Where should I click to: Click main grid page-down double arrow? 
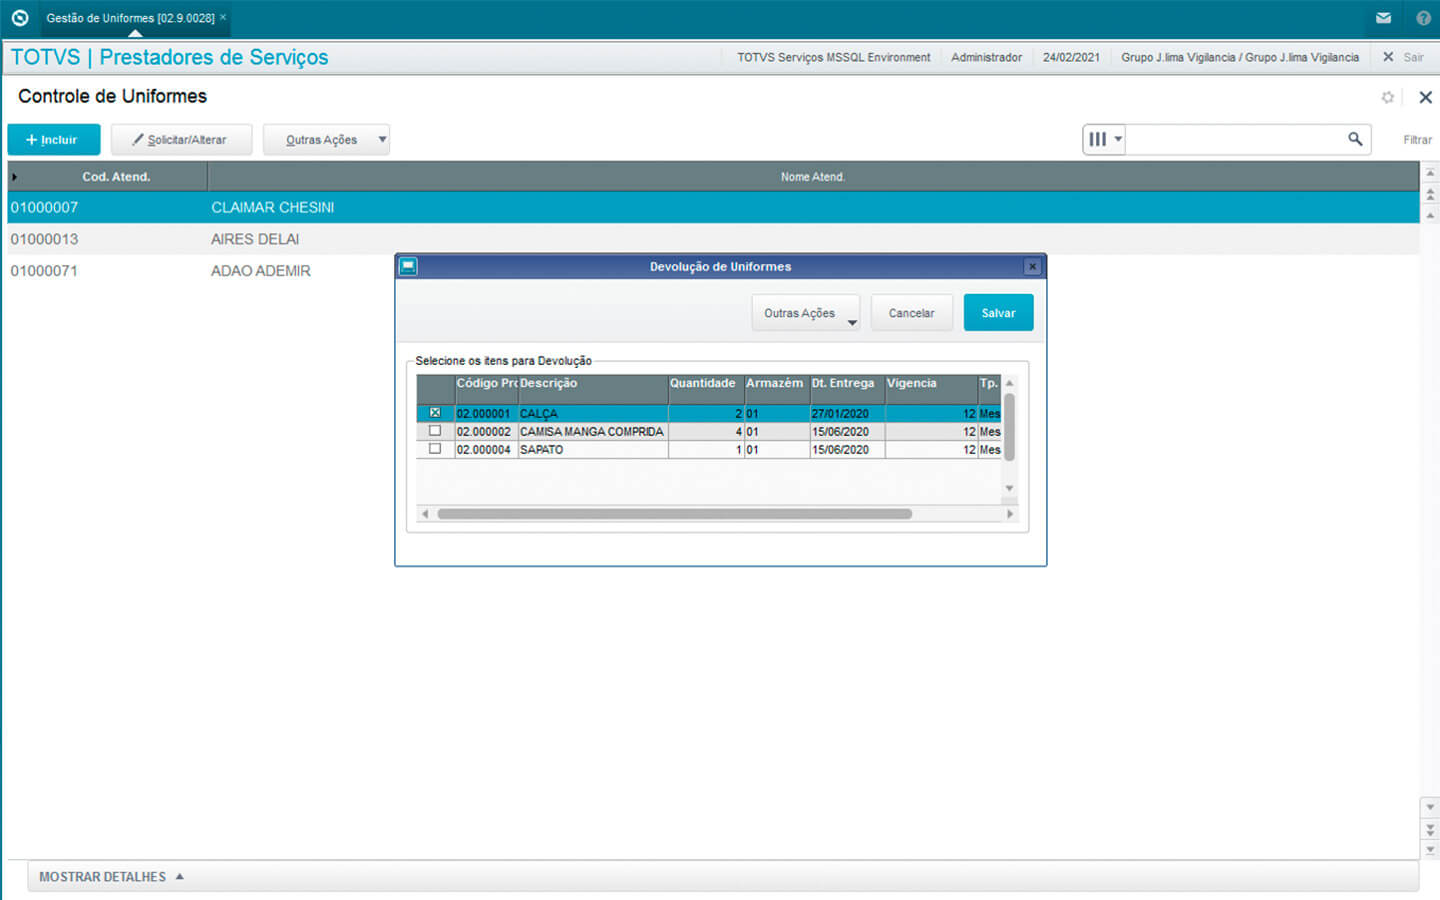[x=1430, y=830]
